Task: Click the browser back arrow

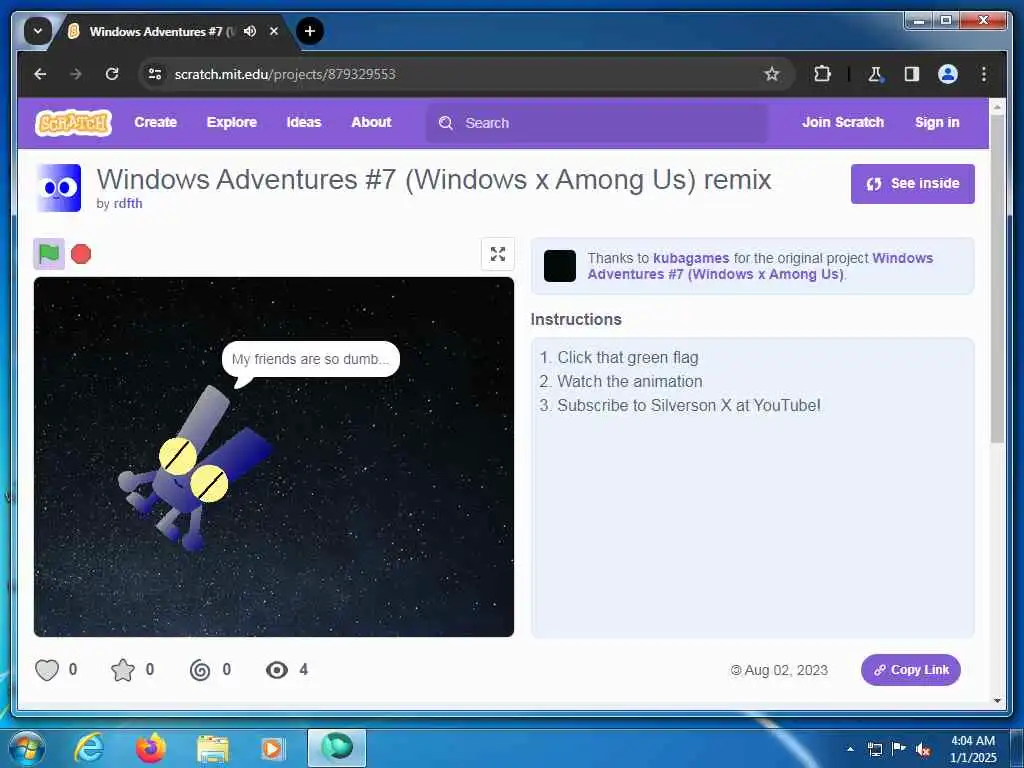Action: point(40,74)
